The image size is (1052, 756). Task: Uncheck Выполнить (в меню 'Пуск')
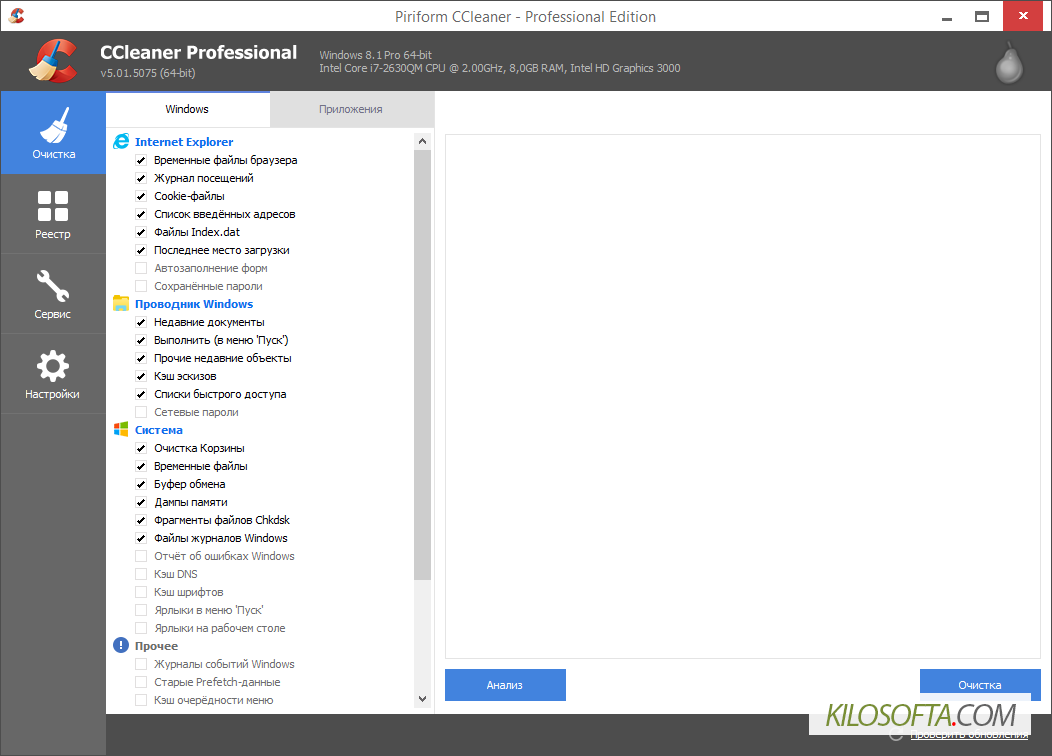141,340
